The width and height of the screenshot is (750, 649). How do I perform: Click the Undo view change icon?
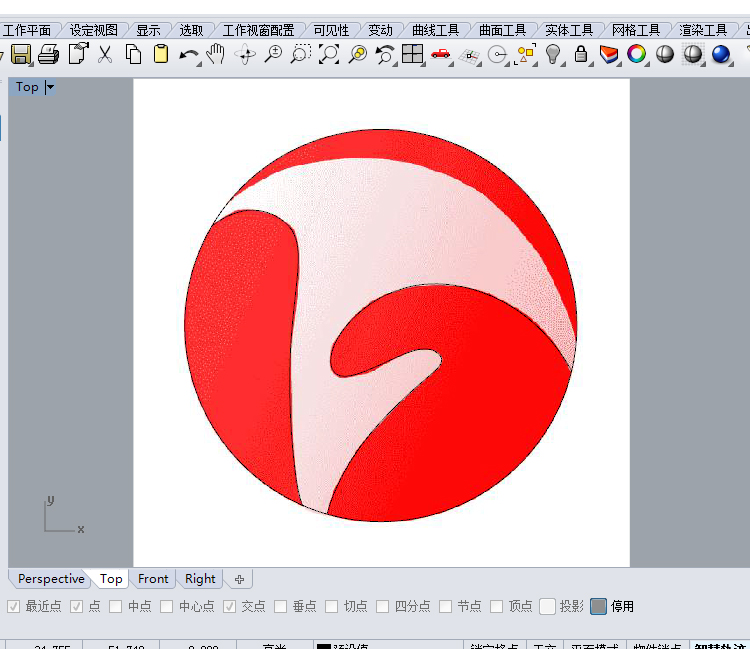385,54
